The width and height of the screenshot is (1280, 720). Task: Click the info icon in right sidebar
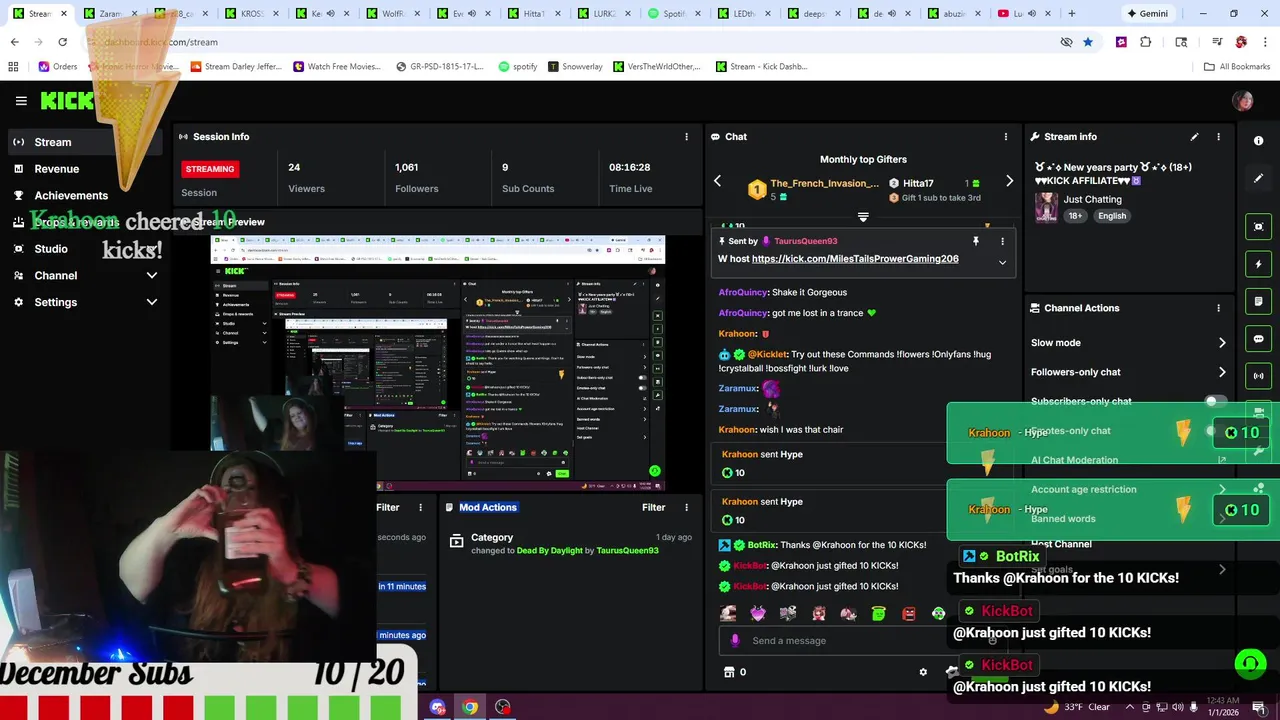[x=1259, y=141]
